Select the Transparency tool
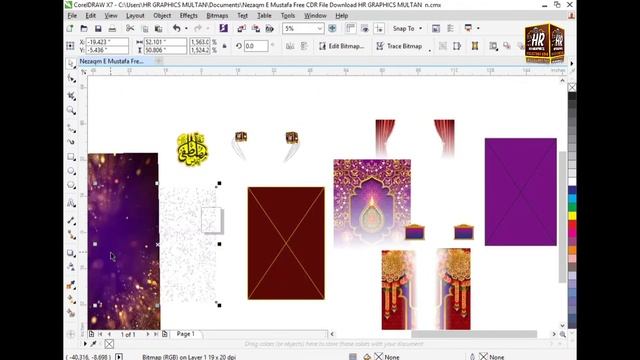The height and width of the screenshot is (360, 640). 71,267
